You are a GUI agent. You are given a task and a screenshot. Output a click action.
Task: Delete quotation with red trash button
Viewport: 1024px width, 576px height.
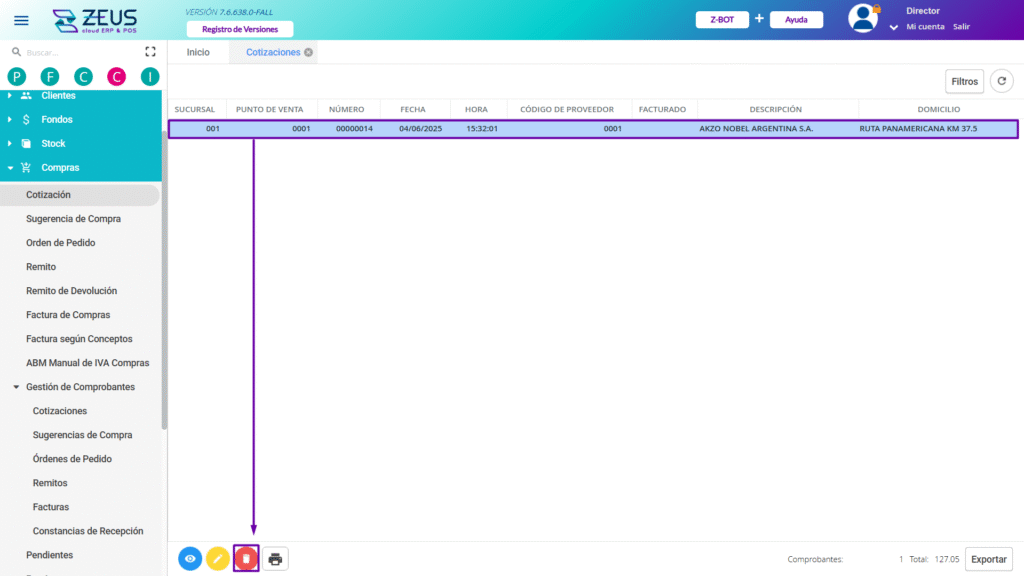click(x=246, y=558)
